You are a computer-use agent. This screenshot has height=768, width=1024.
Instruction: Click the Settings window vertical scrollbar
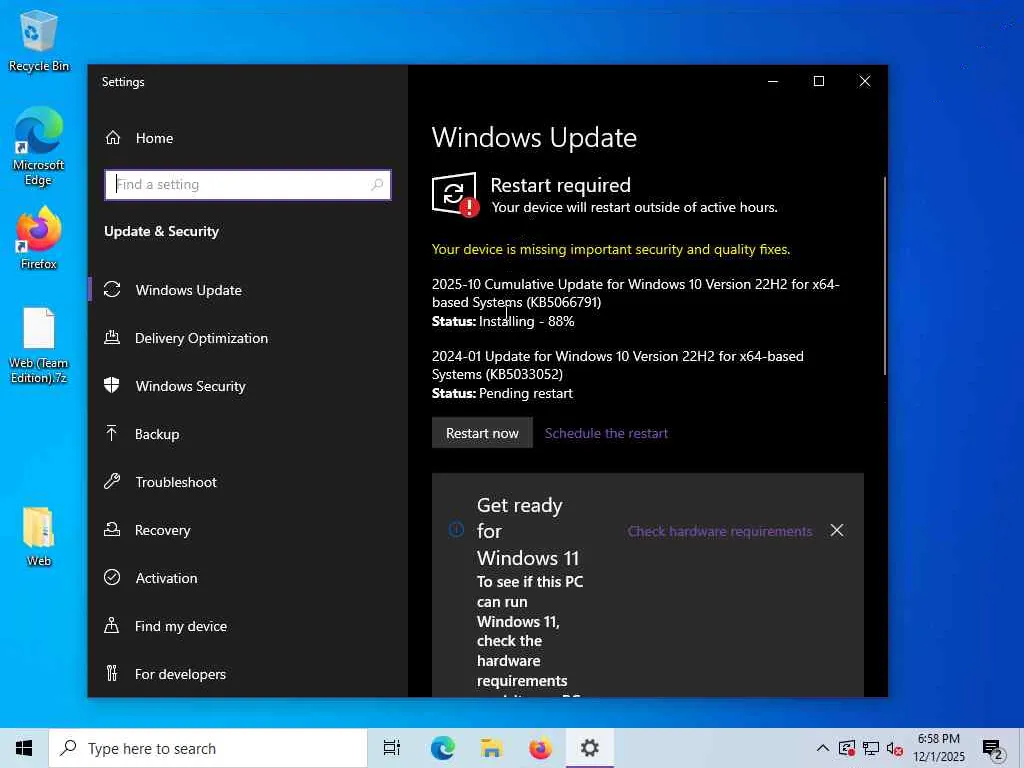tap(885, 276)
